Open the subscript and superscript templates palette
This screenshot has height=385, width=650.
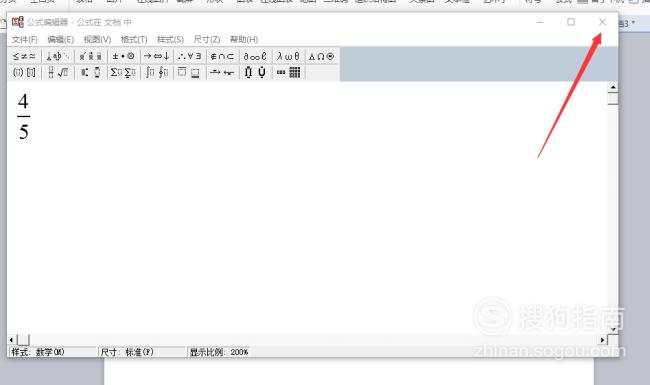[91, 73]
